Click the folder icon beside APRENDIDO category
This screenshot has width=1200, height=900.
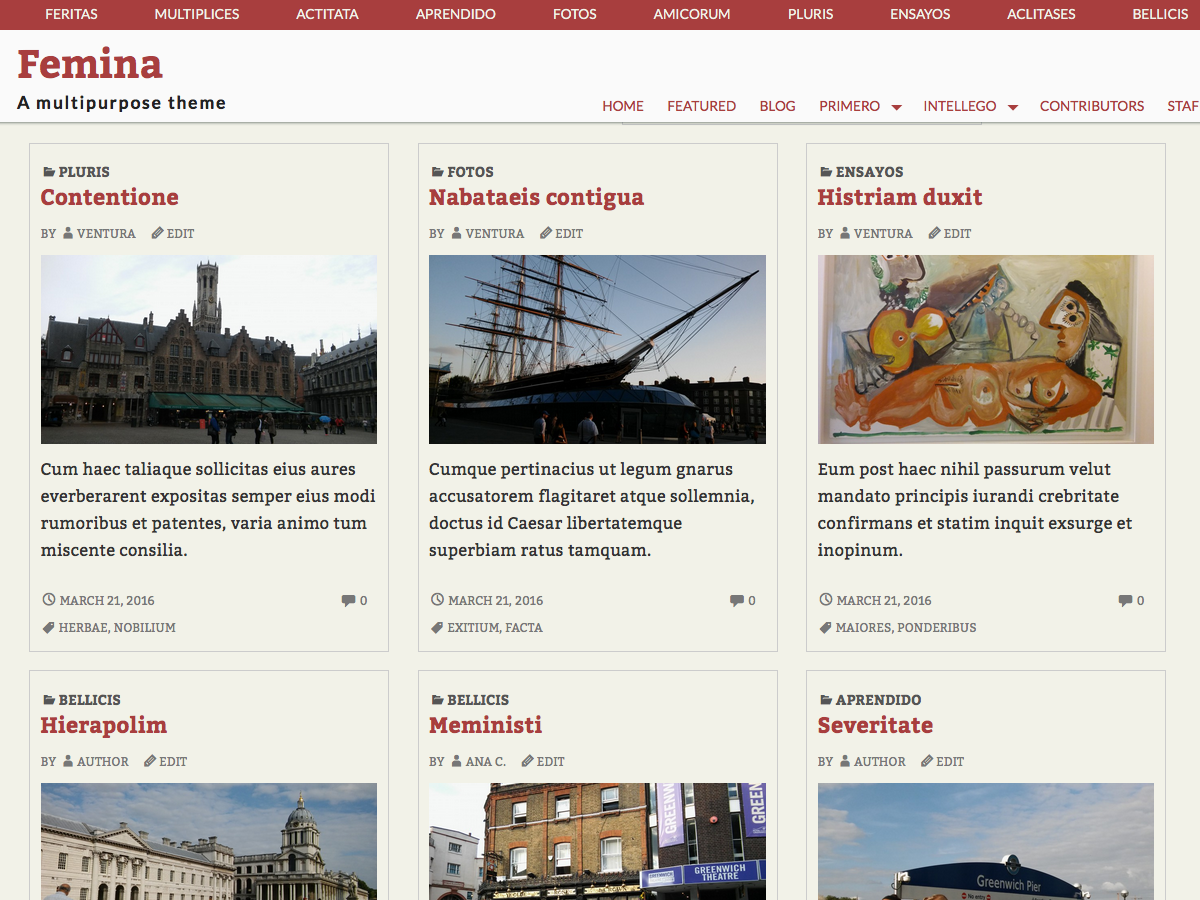click(826, 700)
